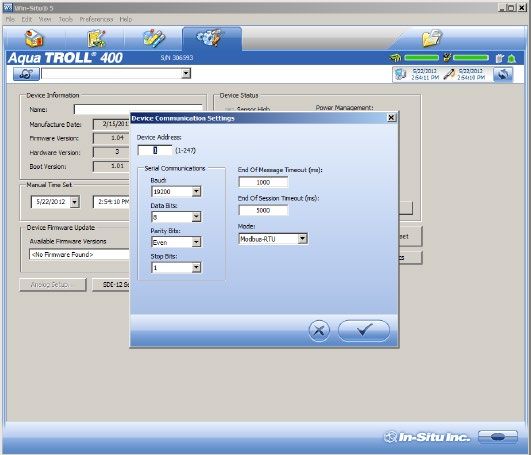Cancel the Device Communication Settings dialog
Viewport: 531px width, 455px height.
319,330
